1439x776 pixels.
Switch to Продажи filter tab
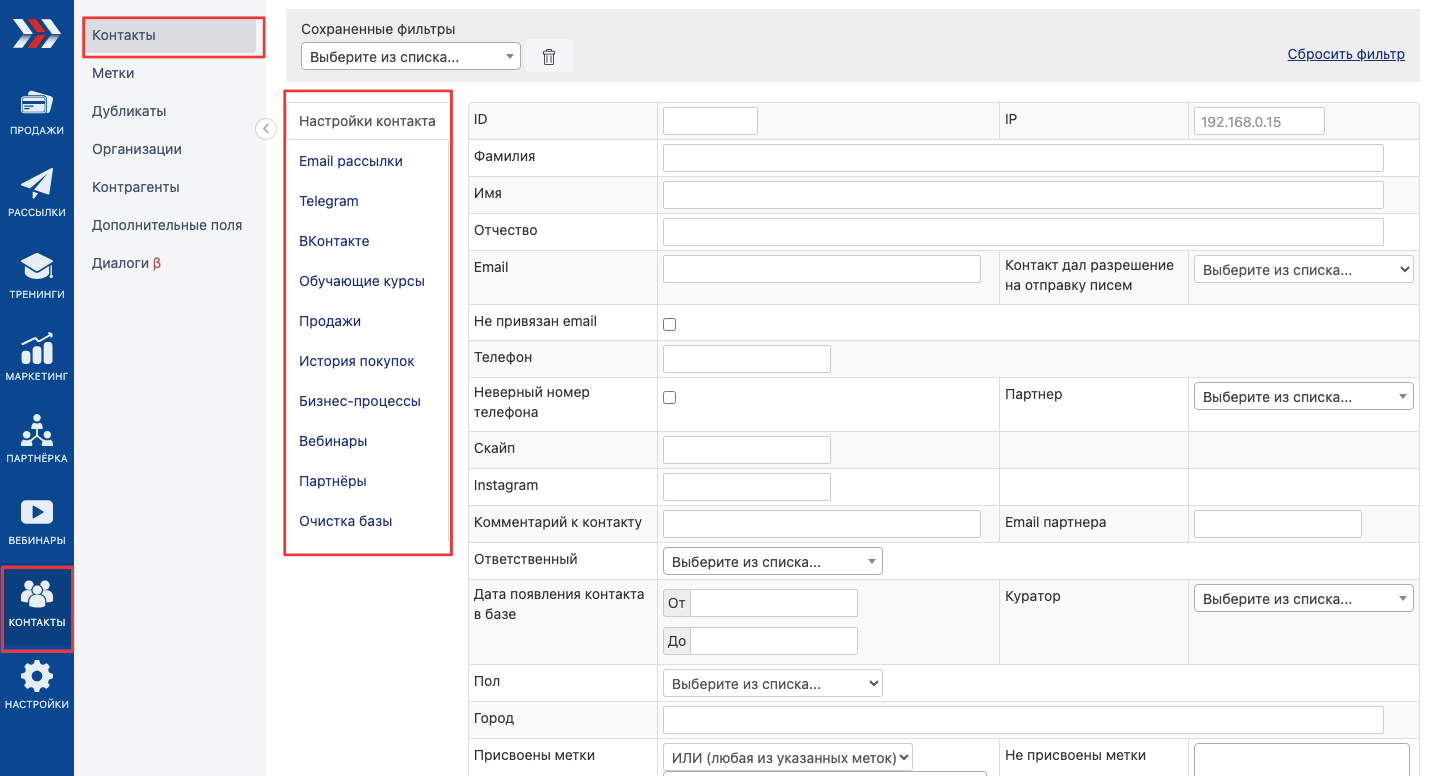point(330,321)
